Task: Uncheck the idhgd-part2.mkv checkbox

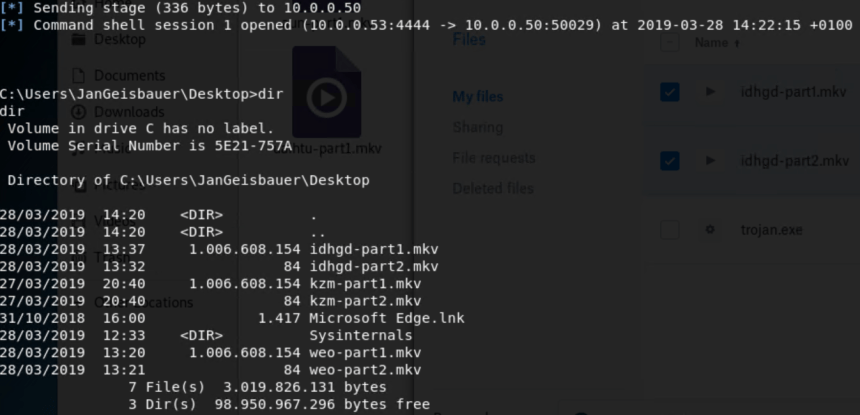Action: pos(670,161)
